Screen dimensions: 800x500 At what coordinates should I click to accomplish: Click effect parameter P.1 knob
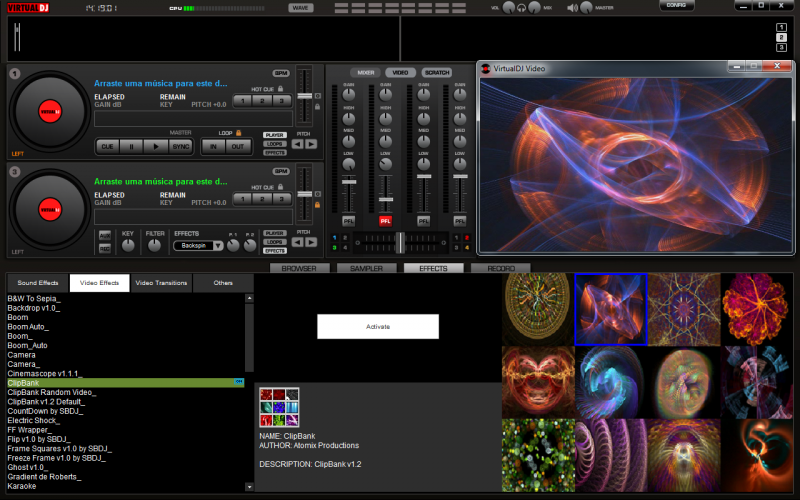point(233,246)
